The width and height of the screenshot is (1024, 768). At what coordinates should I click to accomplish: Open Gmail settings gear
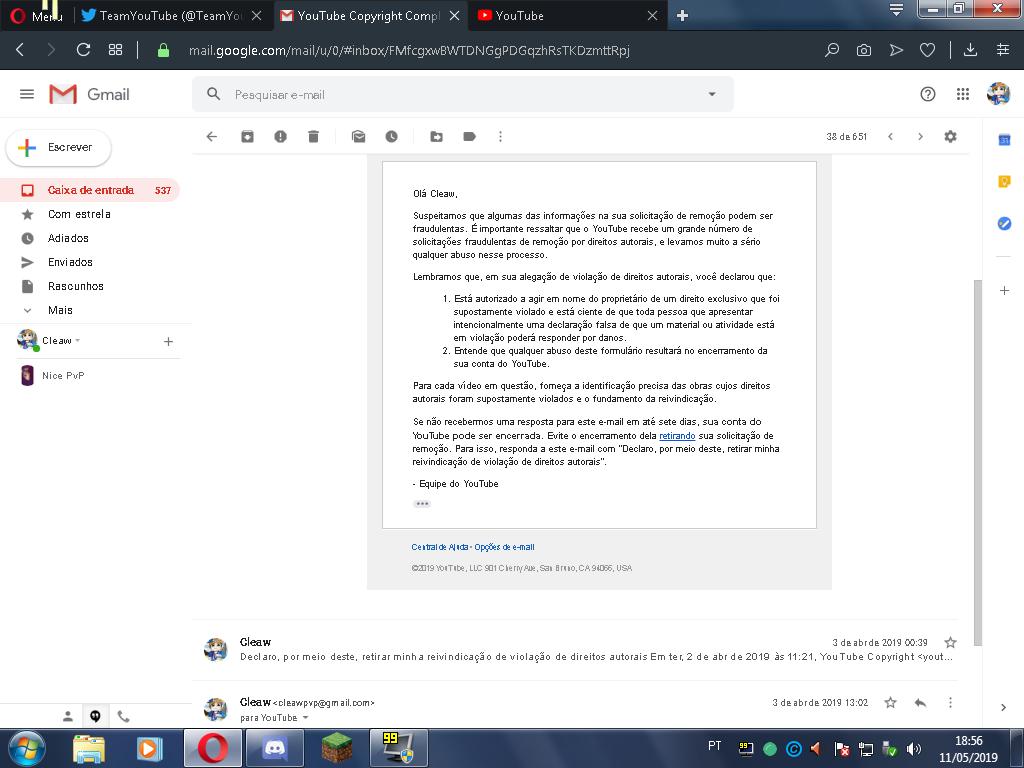pos(950,136)
